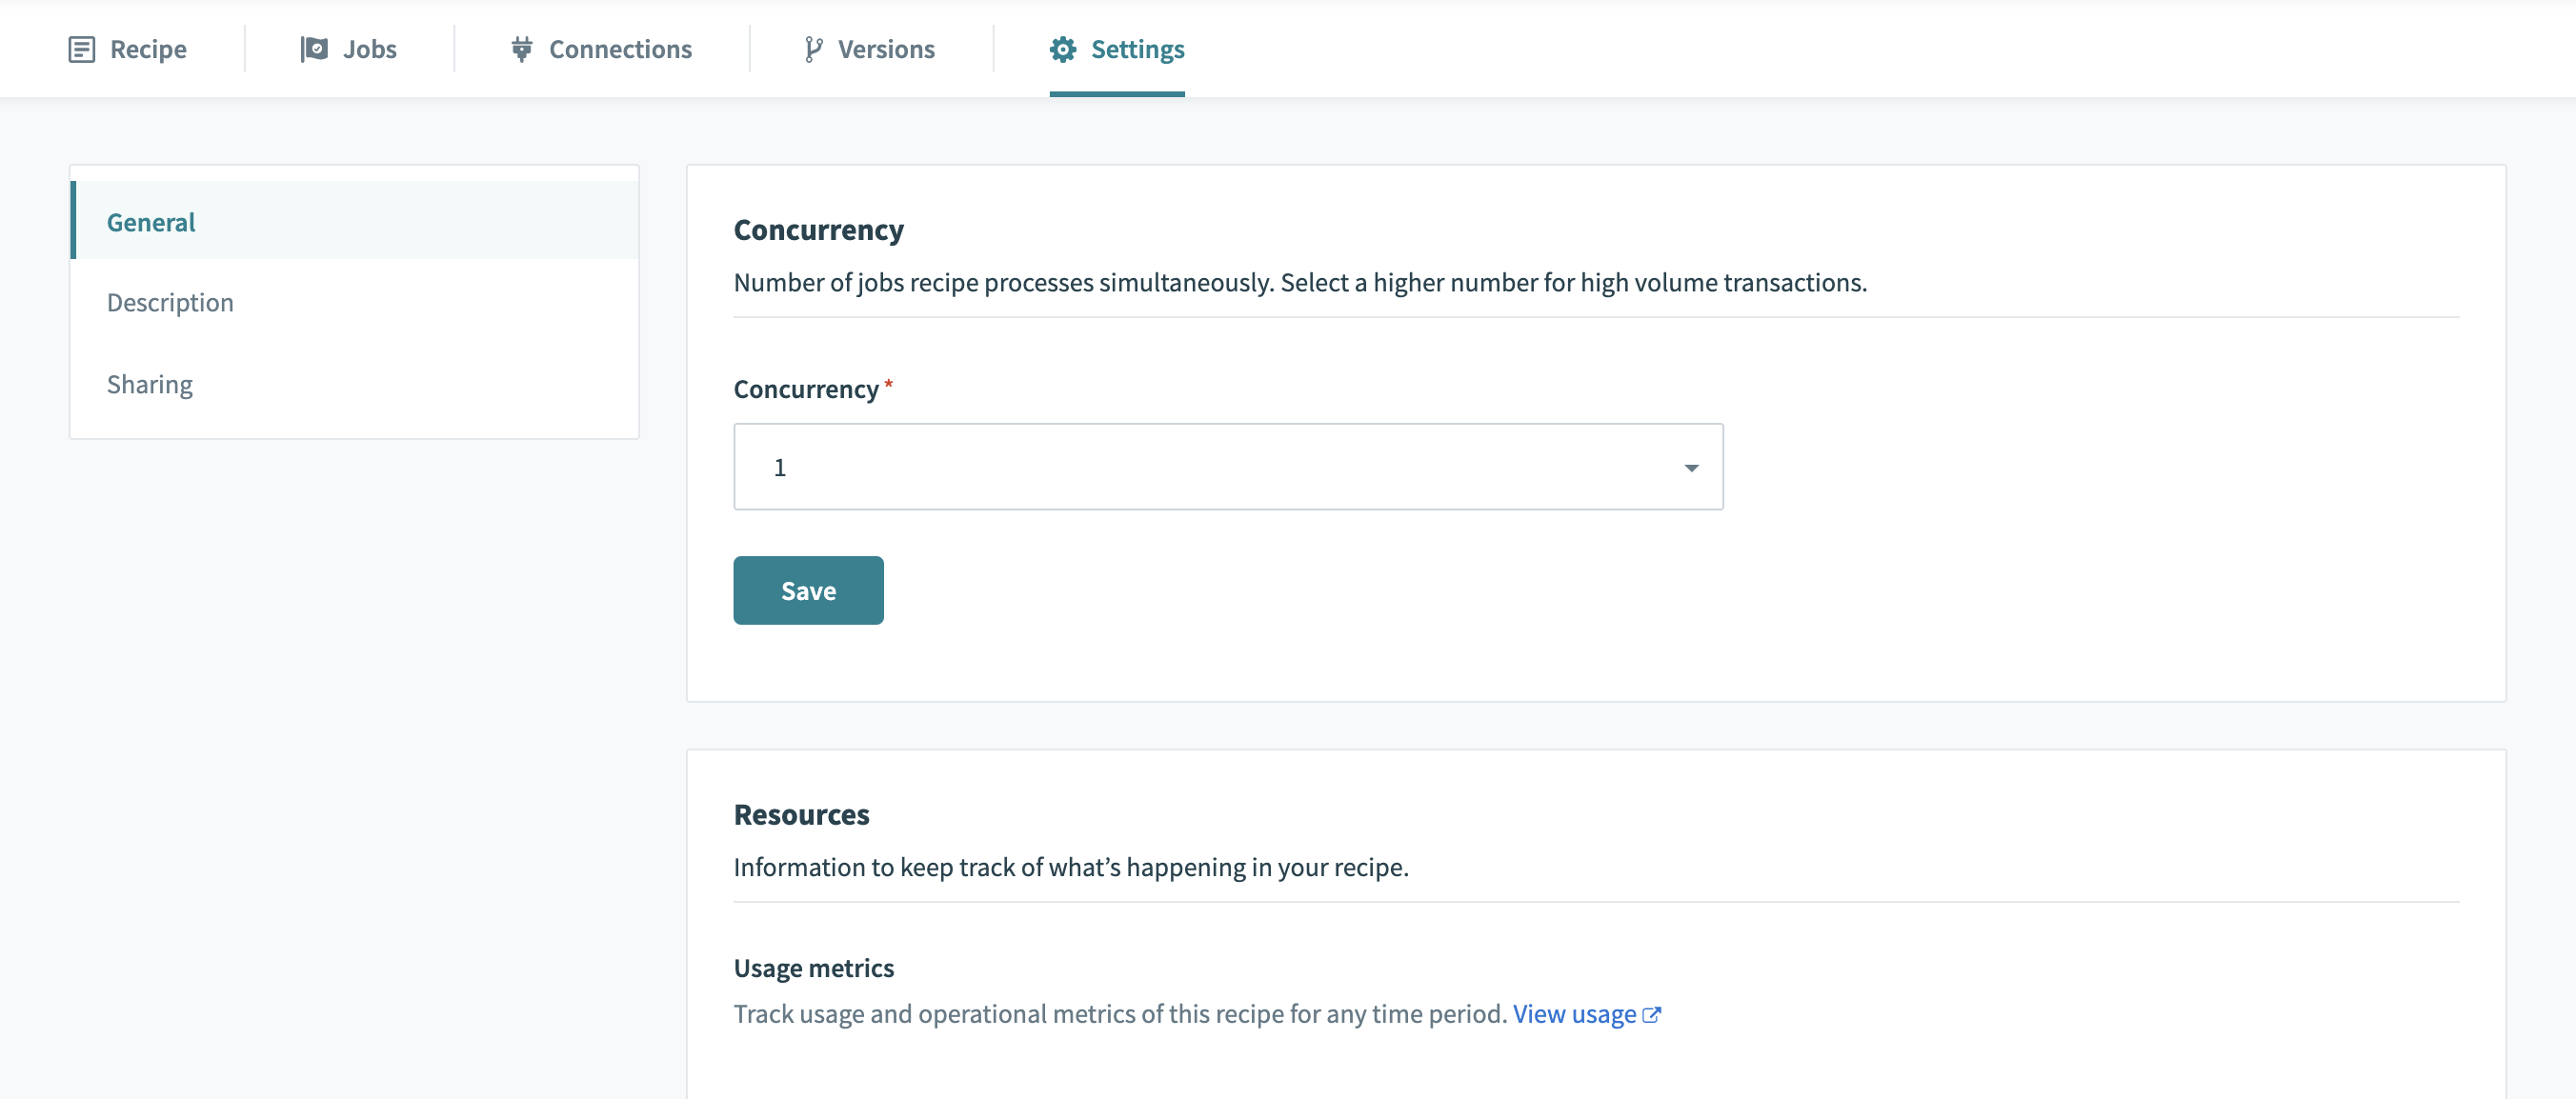The width and height of the screenshot is (2576, 1099).
Task: Select the dropdown arrow in Concurrency field
Action: tap(1690, 467)
